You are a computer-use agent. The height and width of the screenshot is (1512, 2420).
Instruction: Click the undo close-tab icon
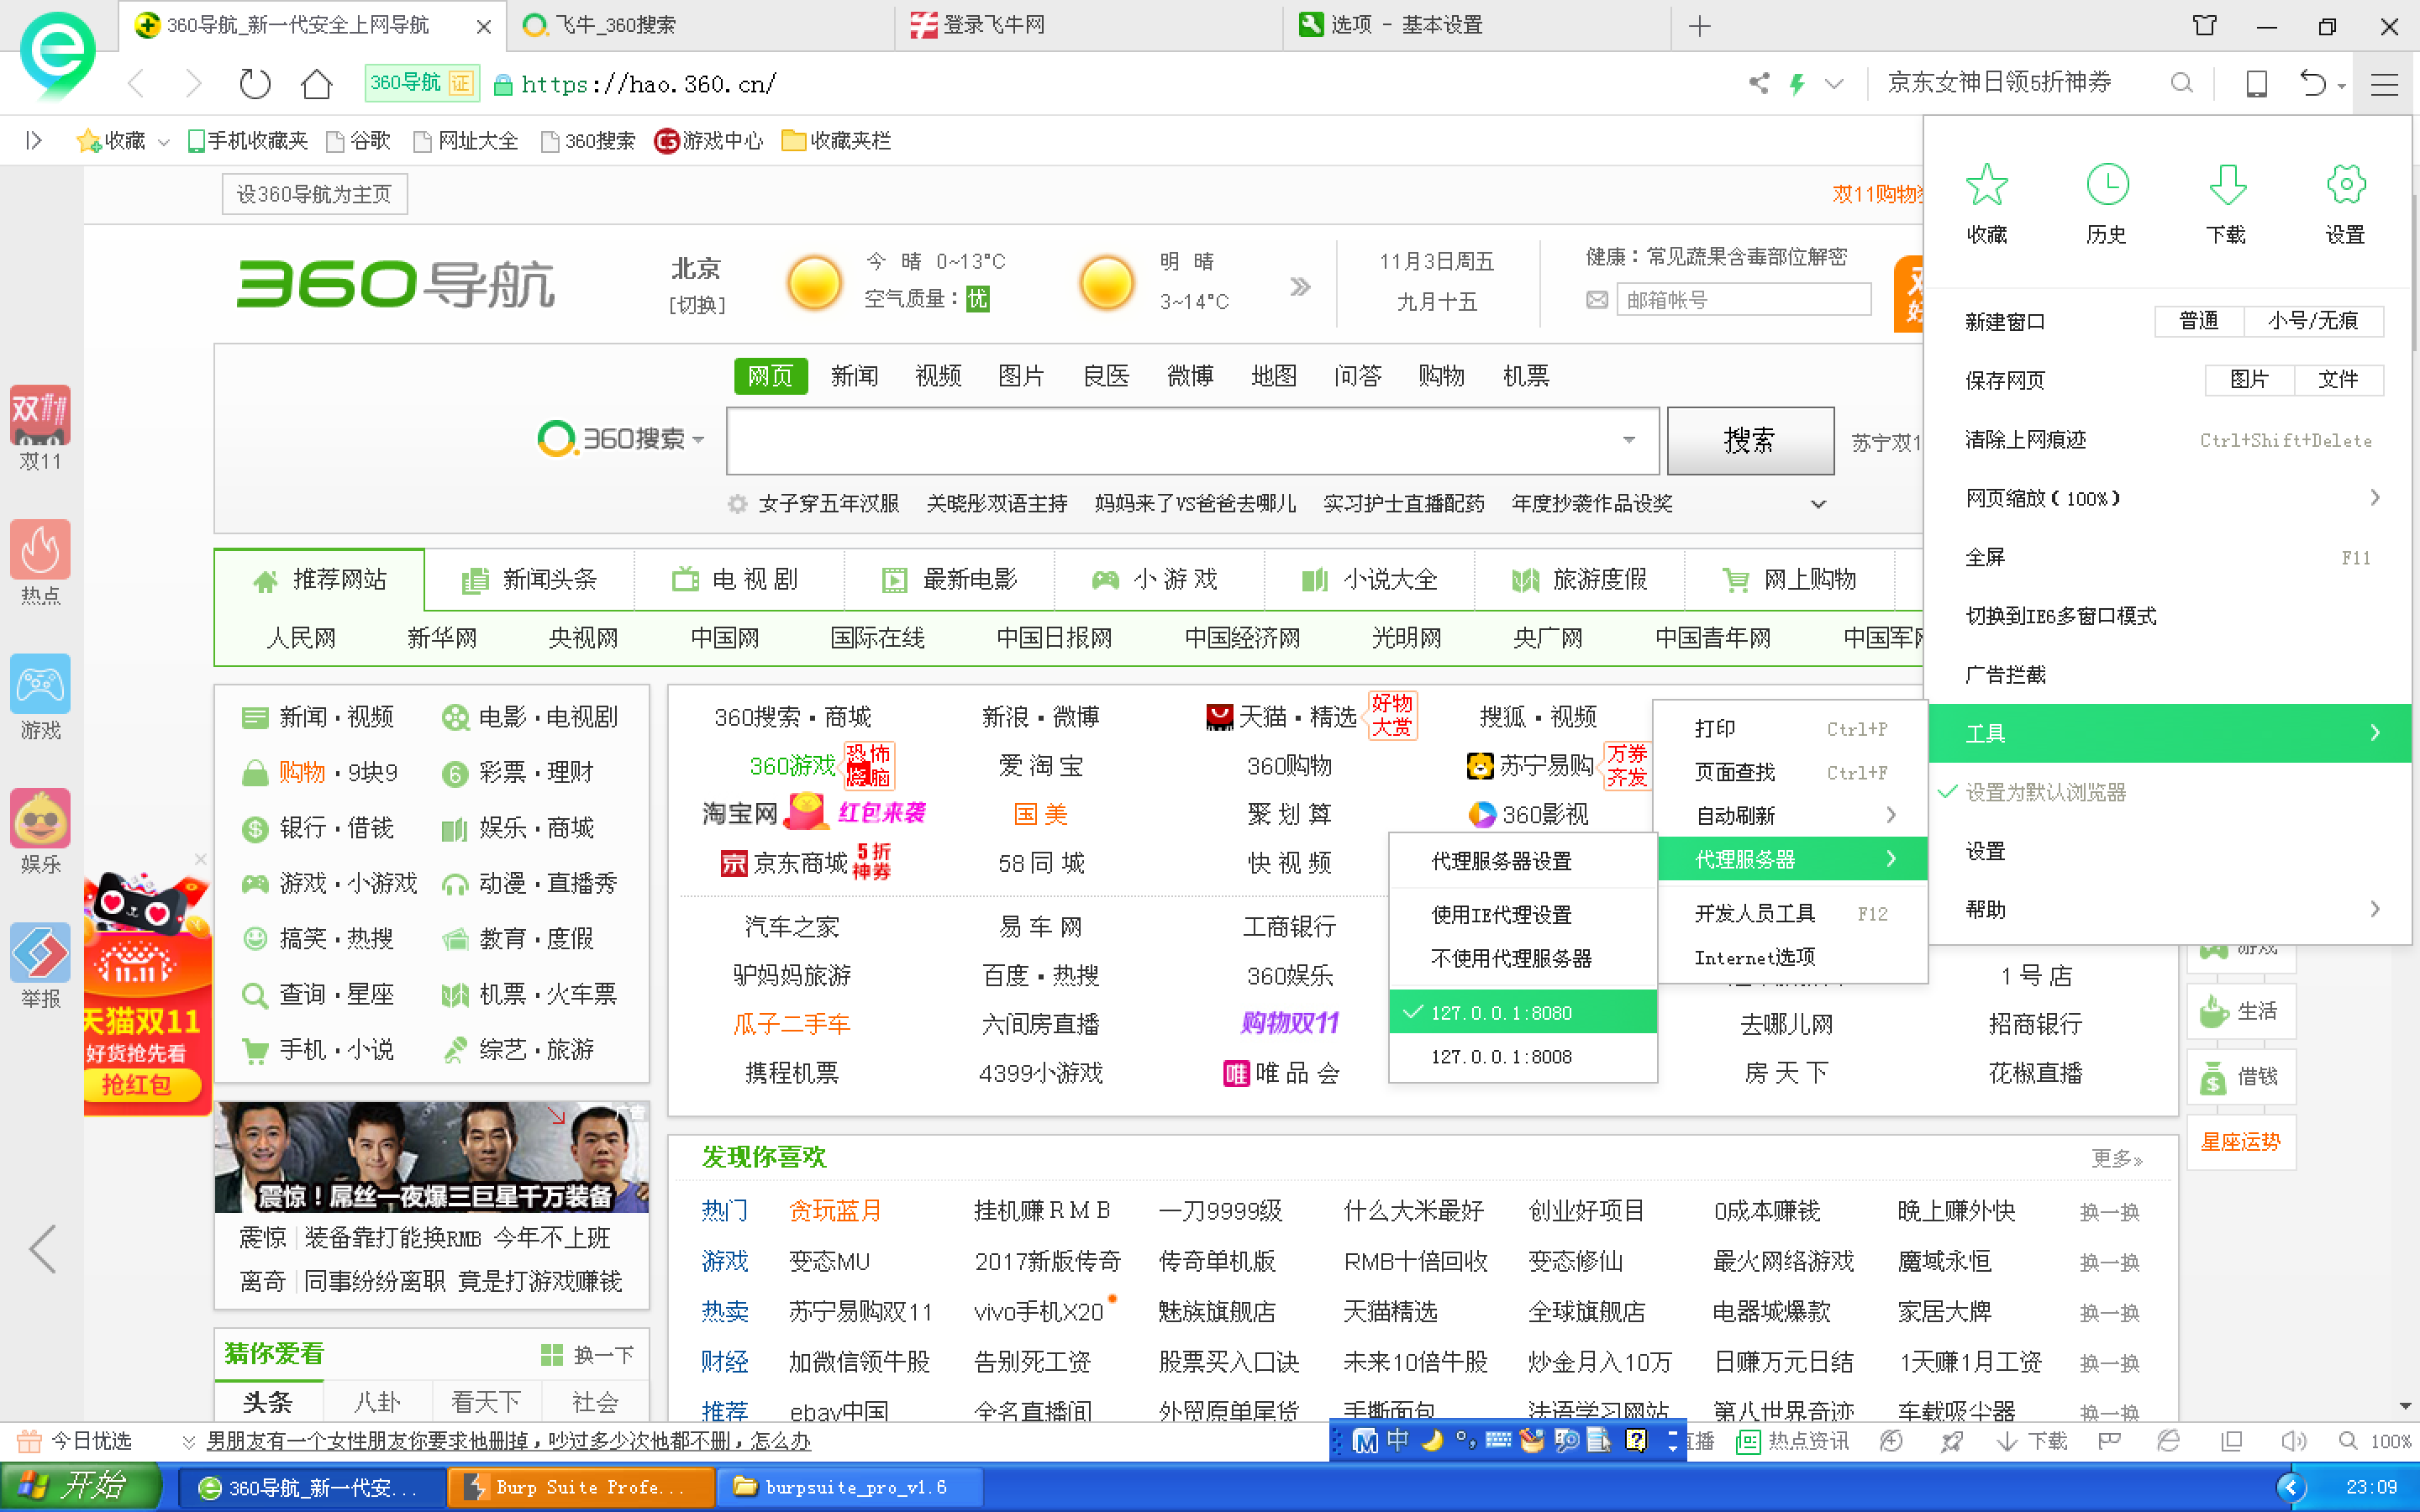(2313, 84)
